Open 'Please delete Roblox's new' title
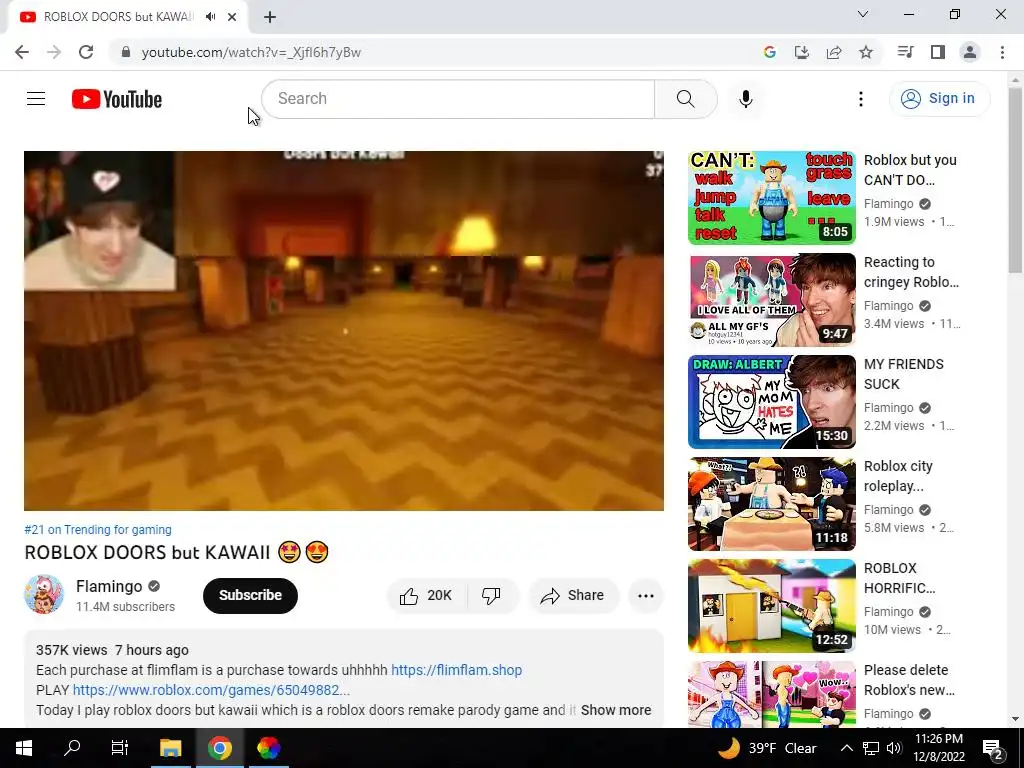This screenshot has width=1024, height=768. click(x=909, y=680)
